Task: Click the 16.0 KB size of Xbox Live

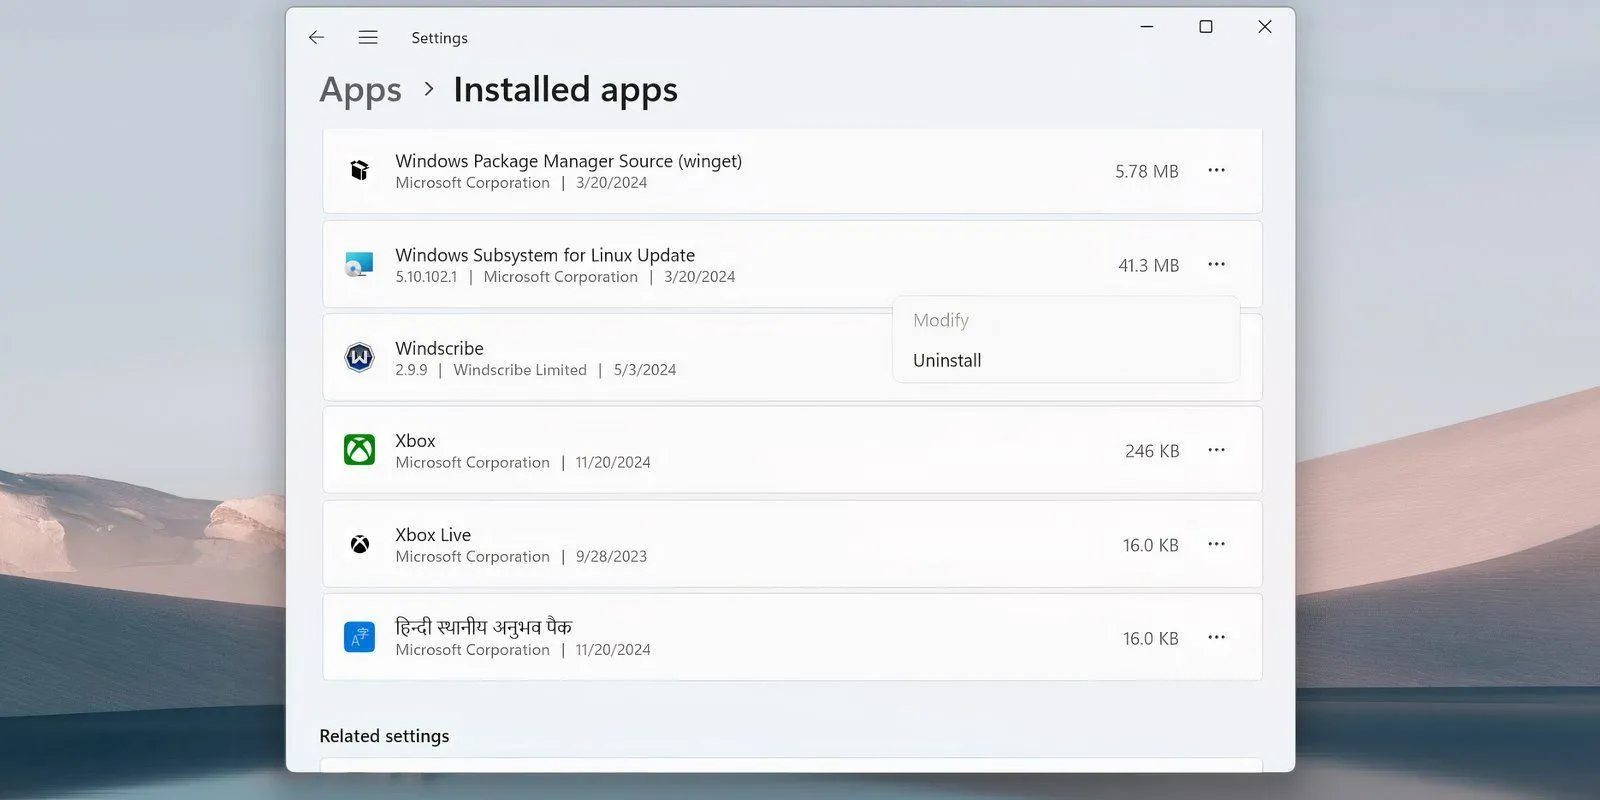Action: click(x=1150, y=545)
